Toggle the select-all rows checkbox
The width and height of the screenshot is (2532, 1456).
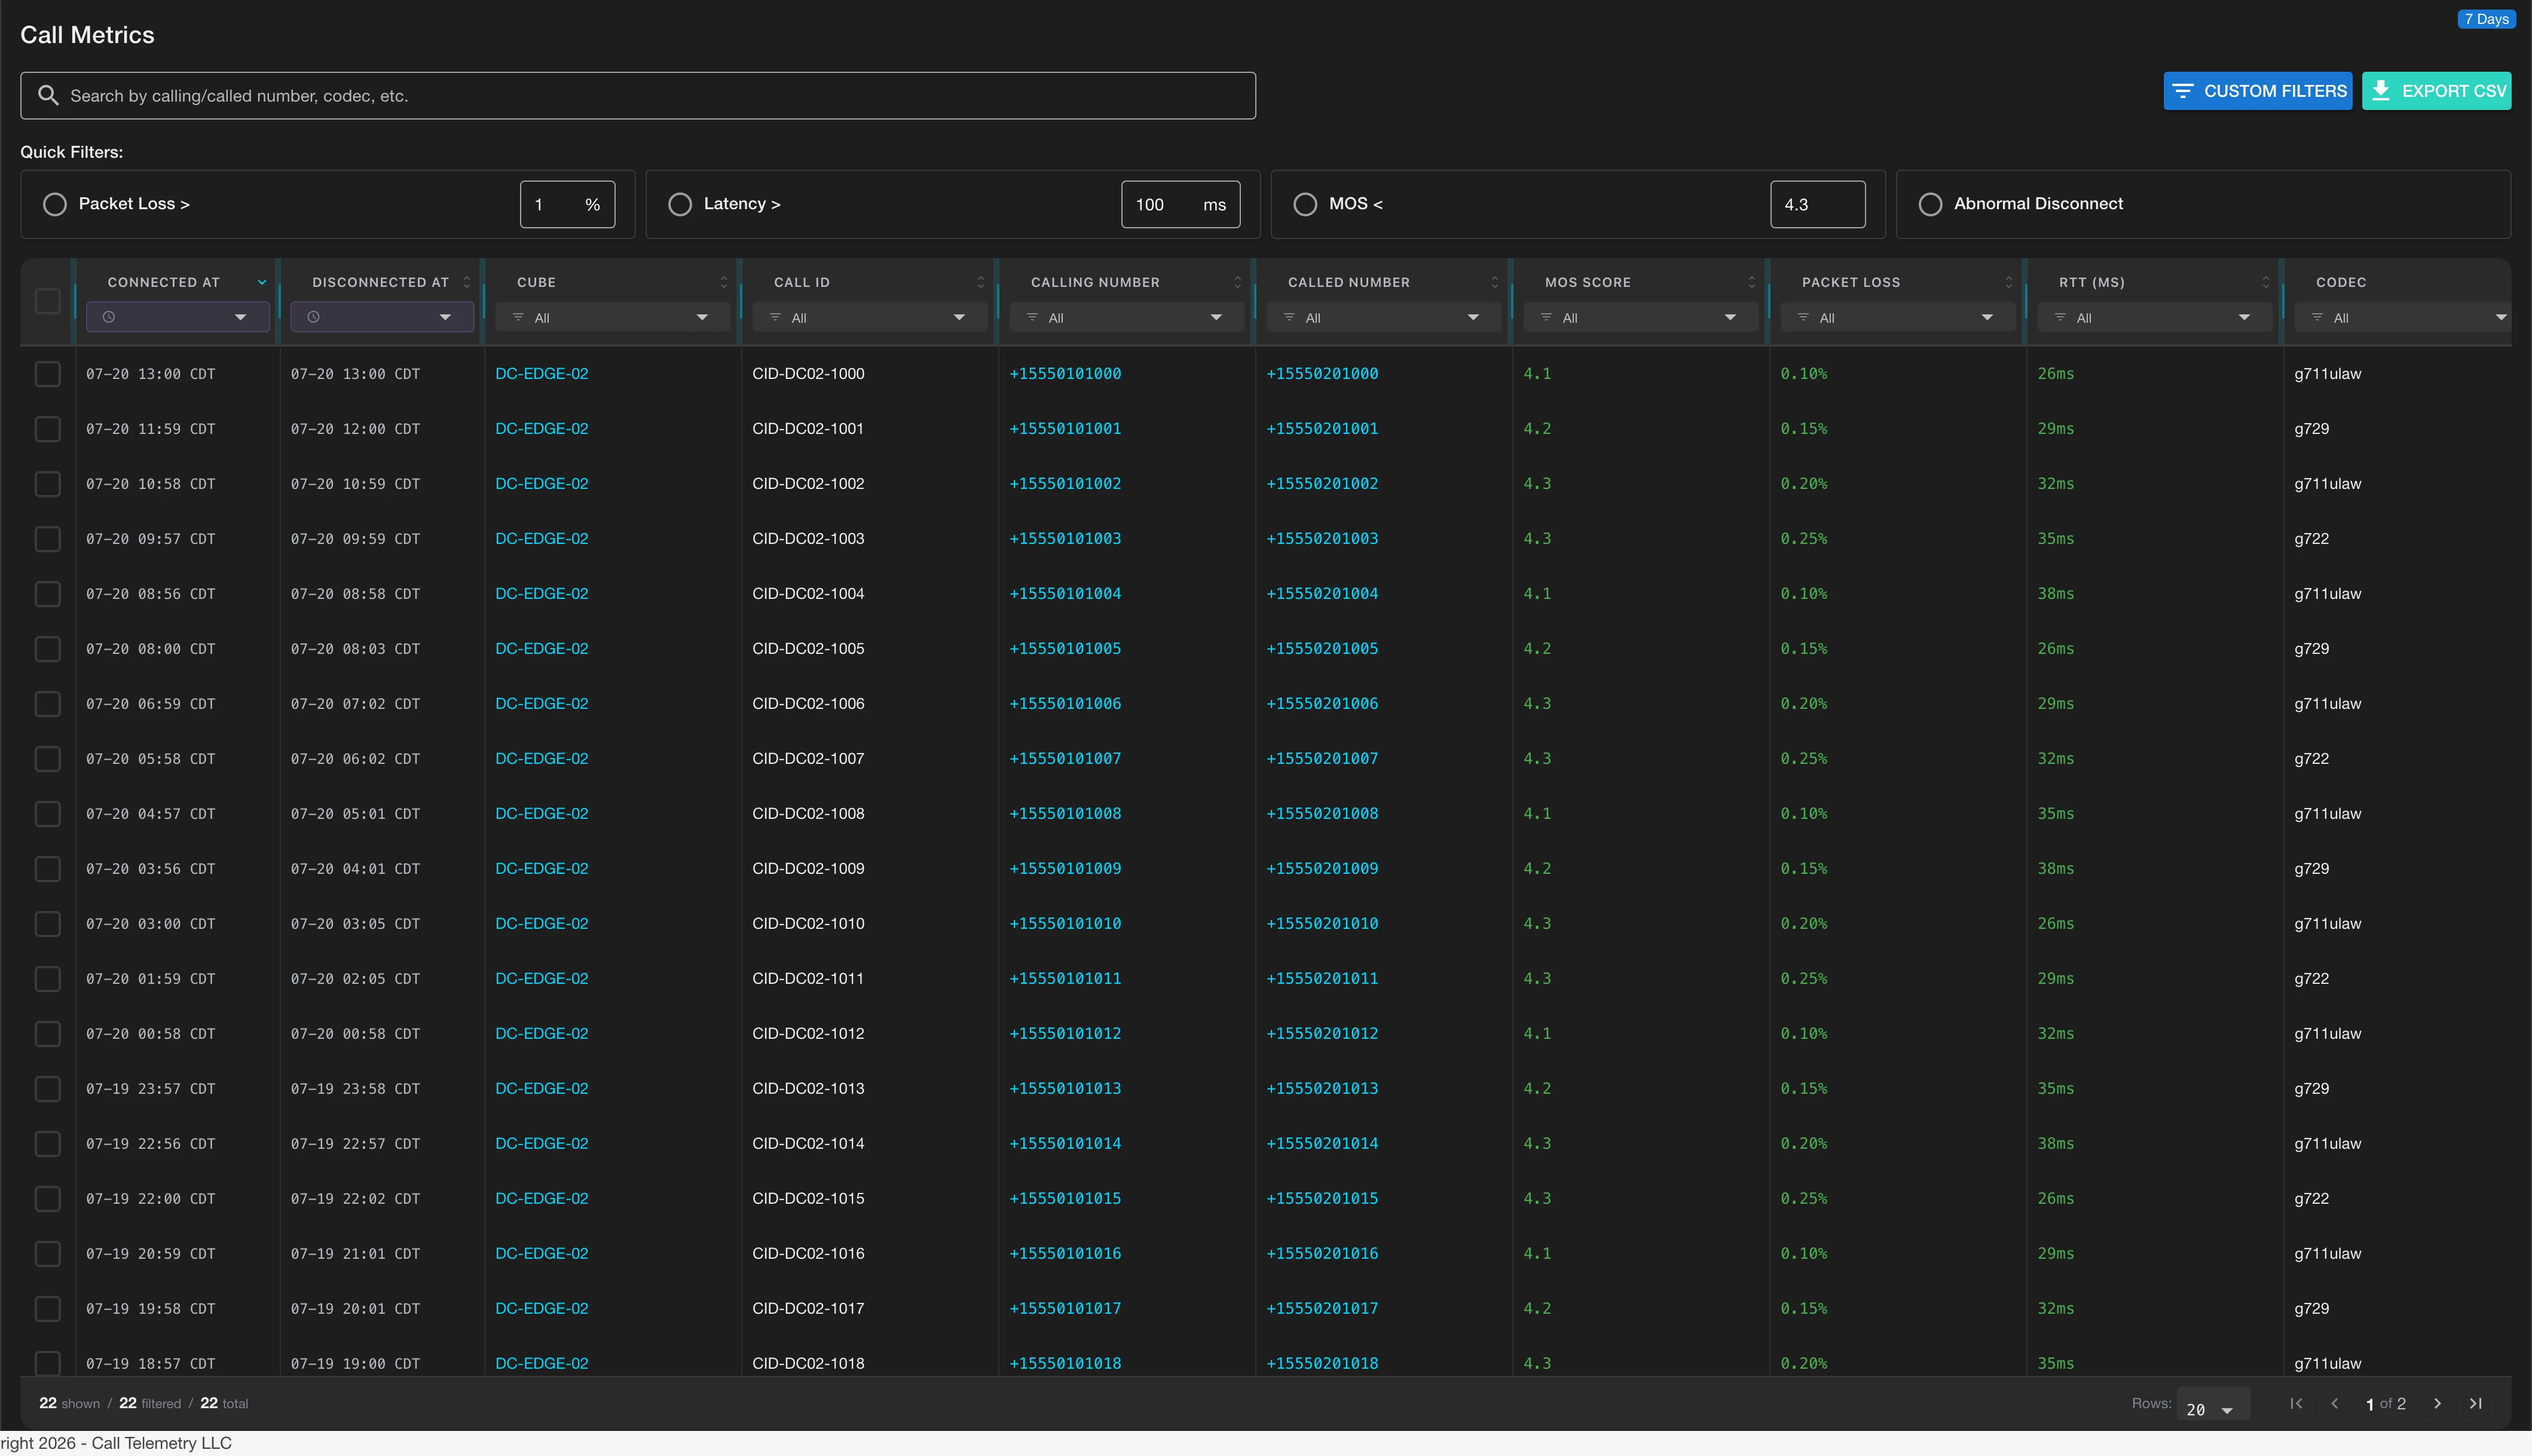[47, 301]
